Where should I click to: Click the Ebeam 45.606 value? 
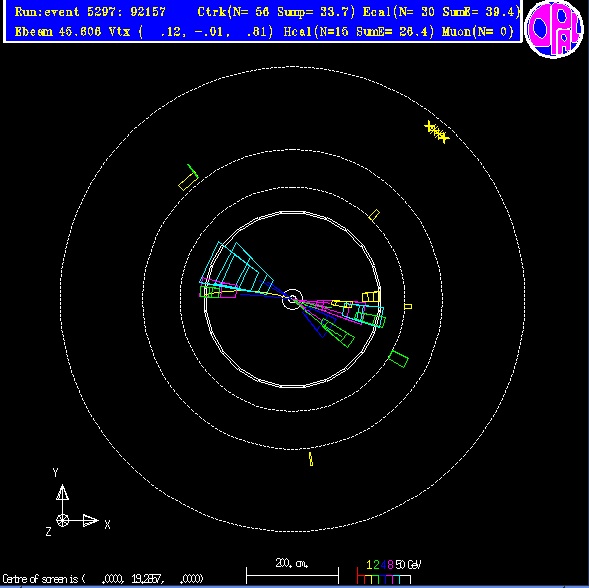coord(58,32)
